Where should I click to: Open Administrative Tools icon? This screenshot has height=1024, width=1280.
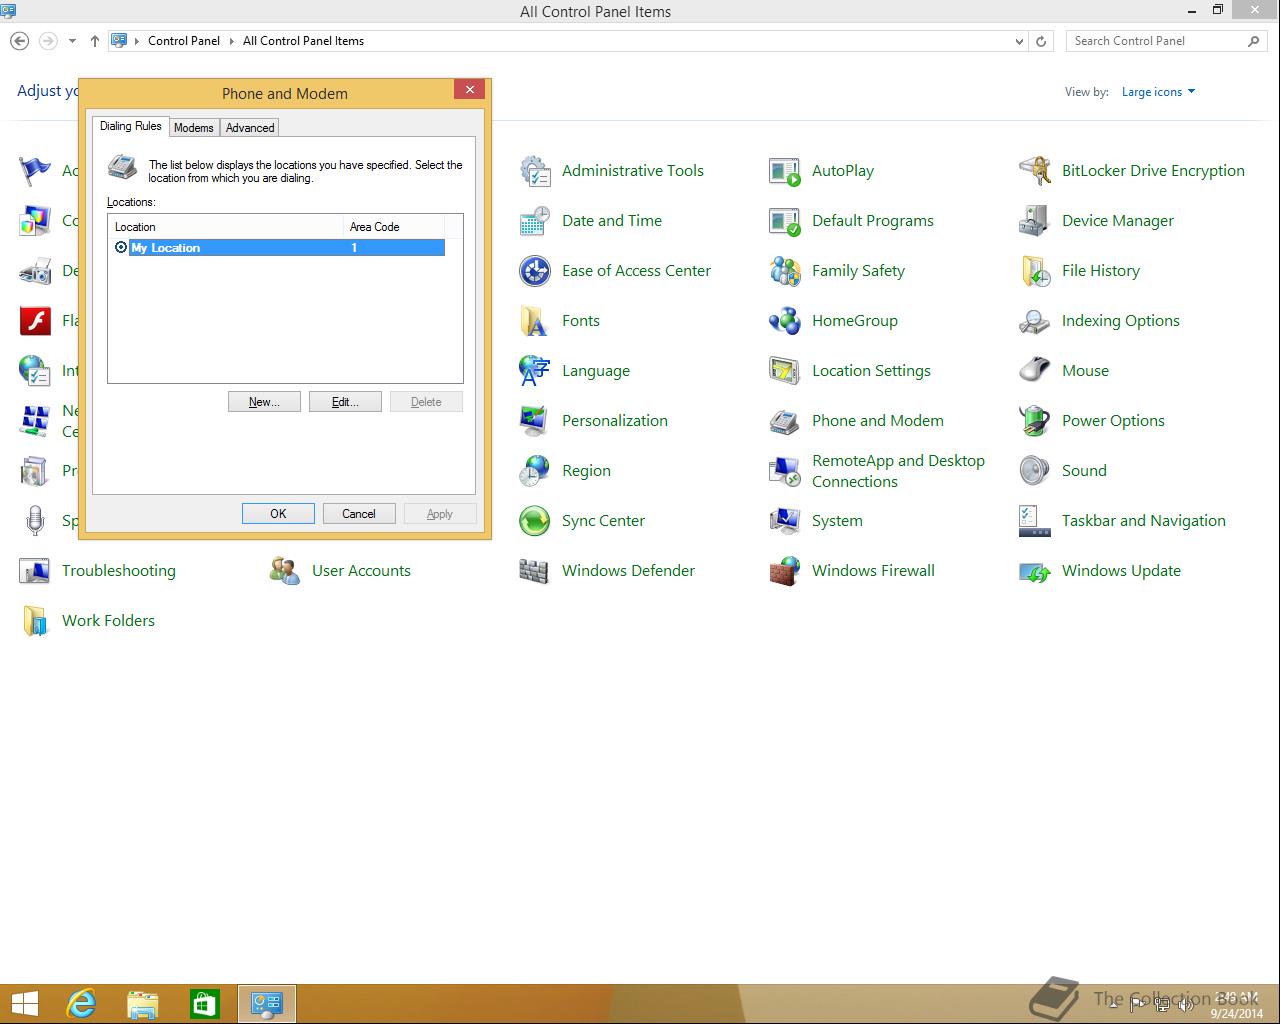pos(535,171)
